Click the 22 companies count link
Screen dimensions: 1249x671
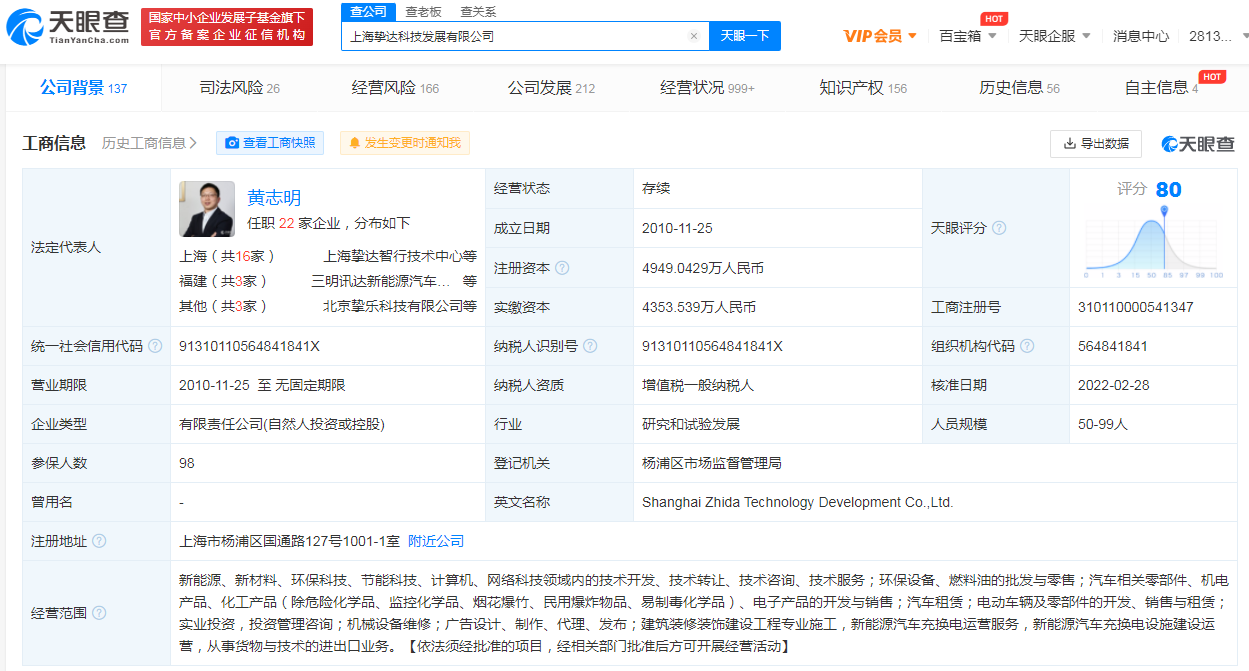coord(286,223)
